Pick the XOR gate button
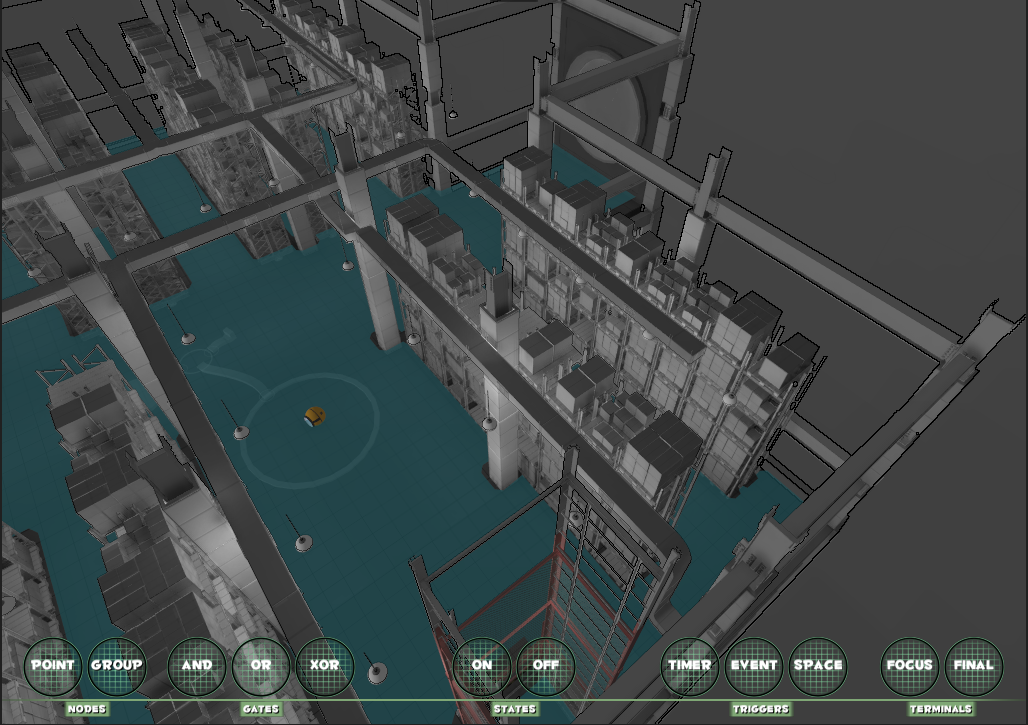Viewport: 1028px width, 725px height. 325,665
